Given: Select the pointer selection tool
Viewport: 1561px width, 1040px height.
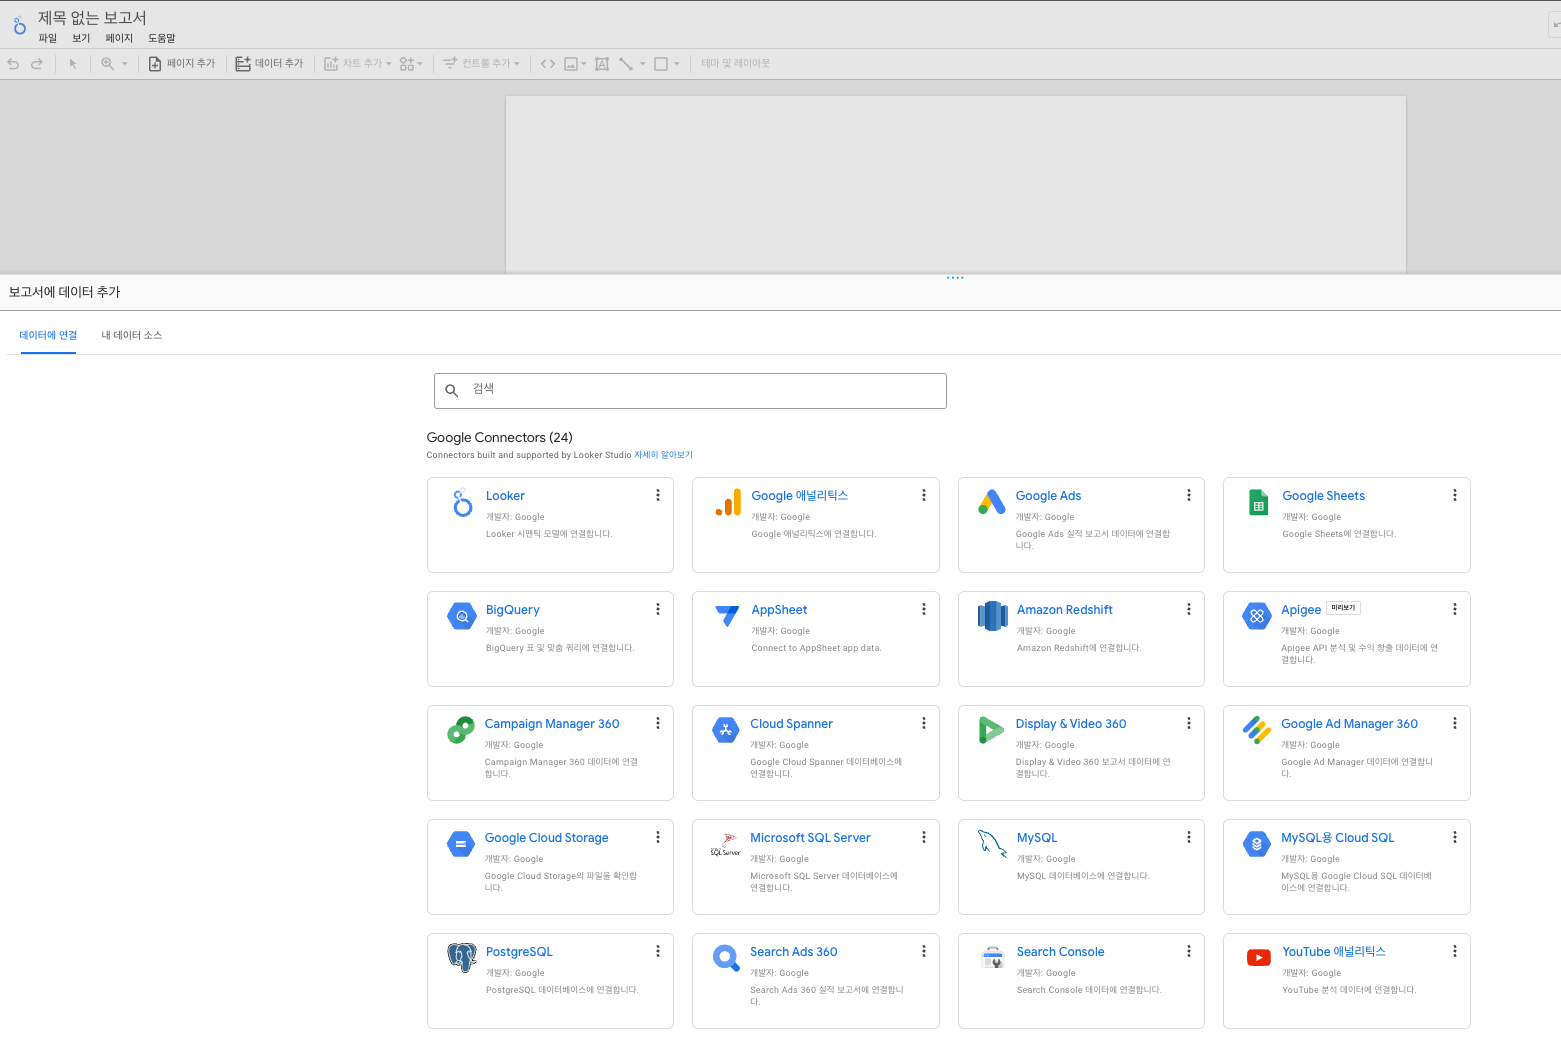Looking at the screenshot, I should tap(73, 64).
